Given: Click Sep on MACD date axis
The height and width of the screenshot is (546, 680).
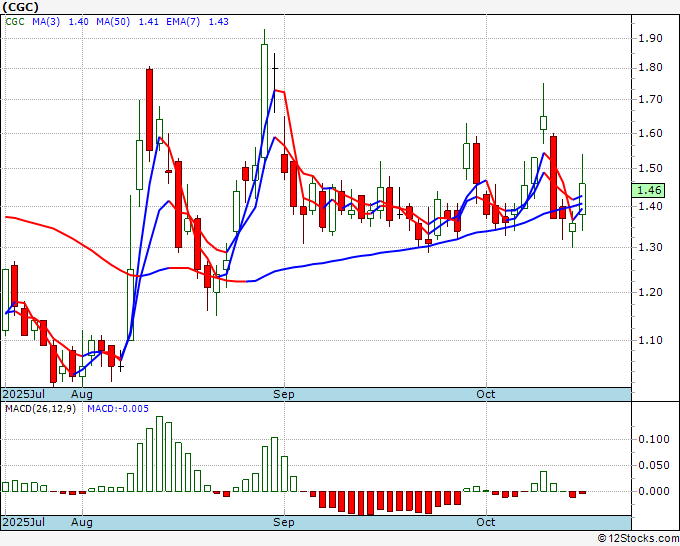Looking at the screenshot, I should (284, 522).
